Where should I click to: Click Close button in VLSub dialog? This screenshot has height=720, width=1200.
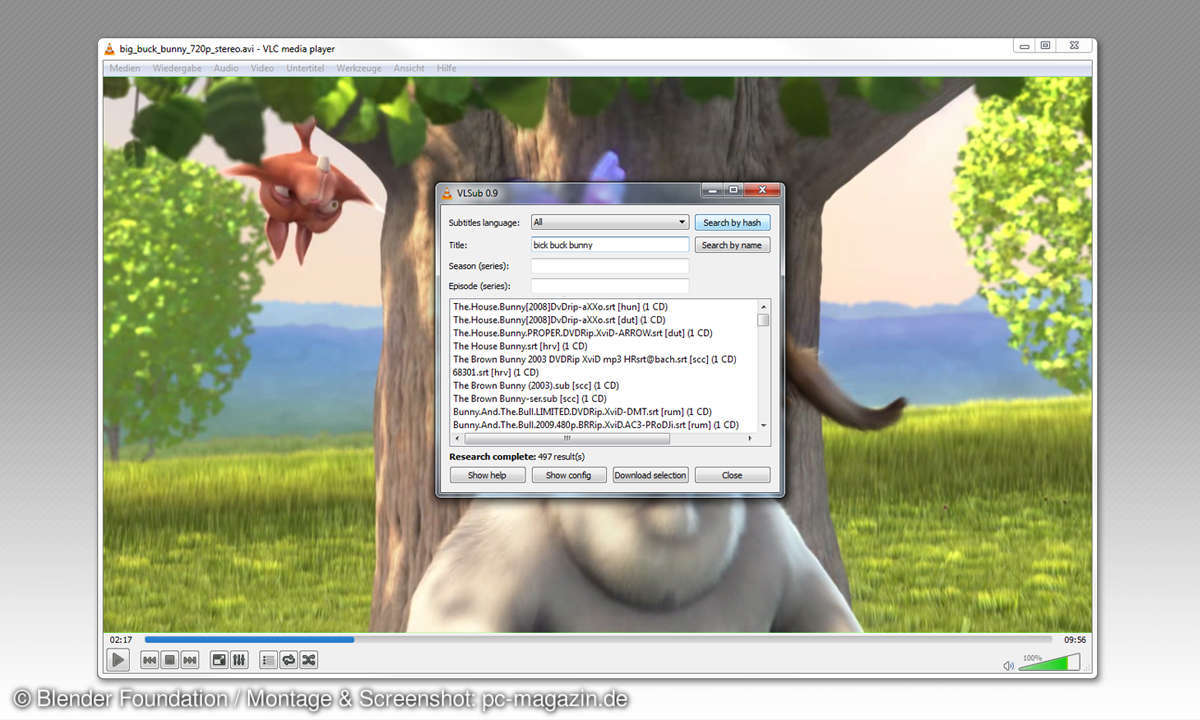732,475
